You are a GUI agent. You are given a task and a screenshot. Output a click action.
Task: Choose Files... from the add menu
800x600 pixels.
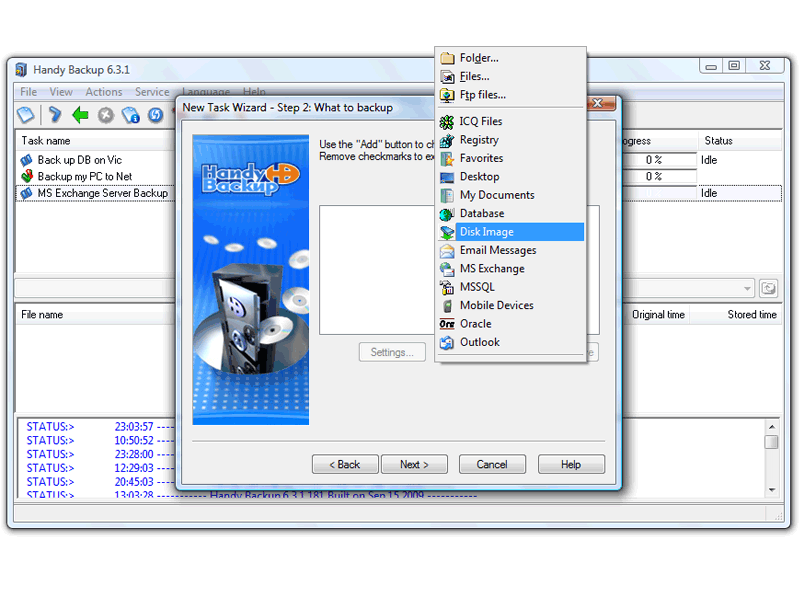[x=510, y=76]
